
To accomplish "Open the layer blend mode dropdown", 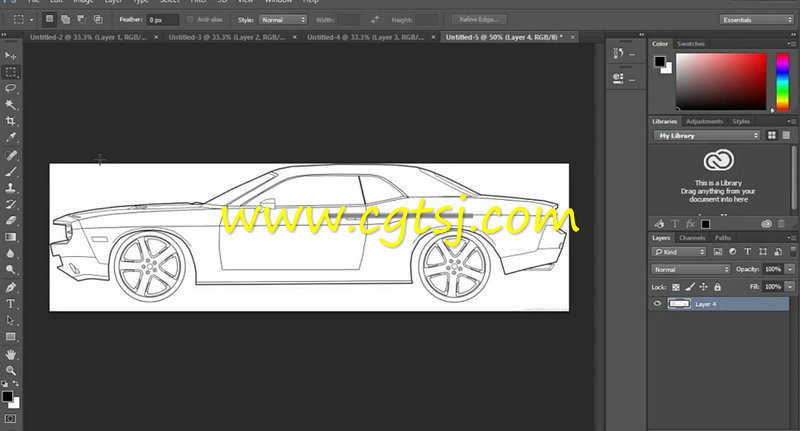I will pyautogui.click(x=691, y=269).
